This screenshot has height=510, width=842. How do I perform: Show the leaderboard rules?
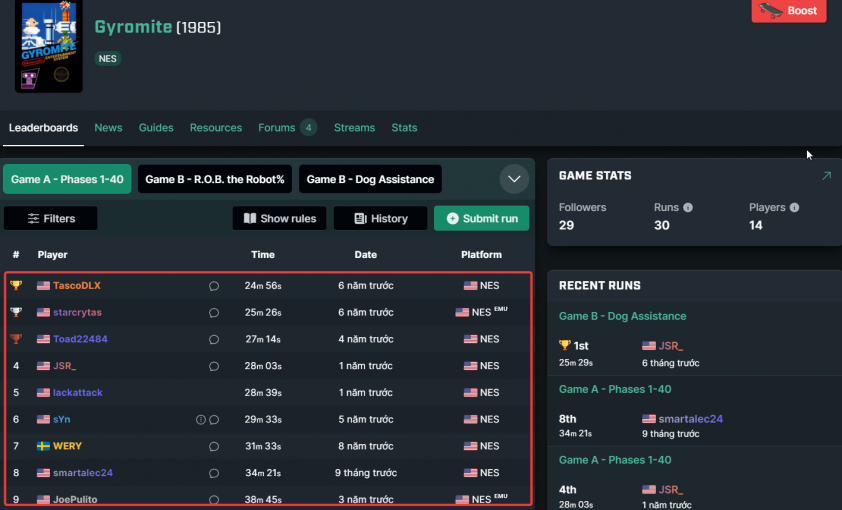coord(279,218)
